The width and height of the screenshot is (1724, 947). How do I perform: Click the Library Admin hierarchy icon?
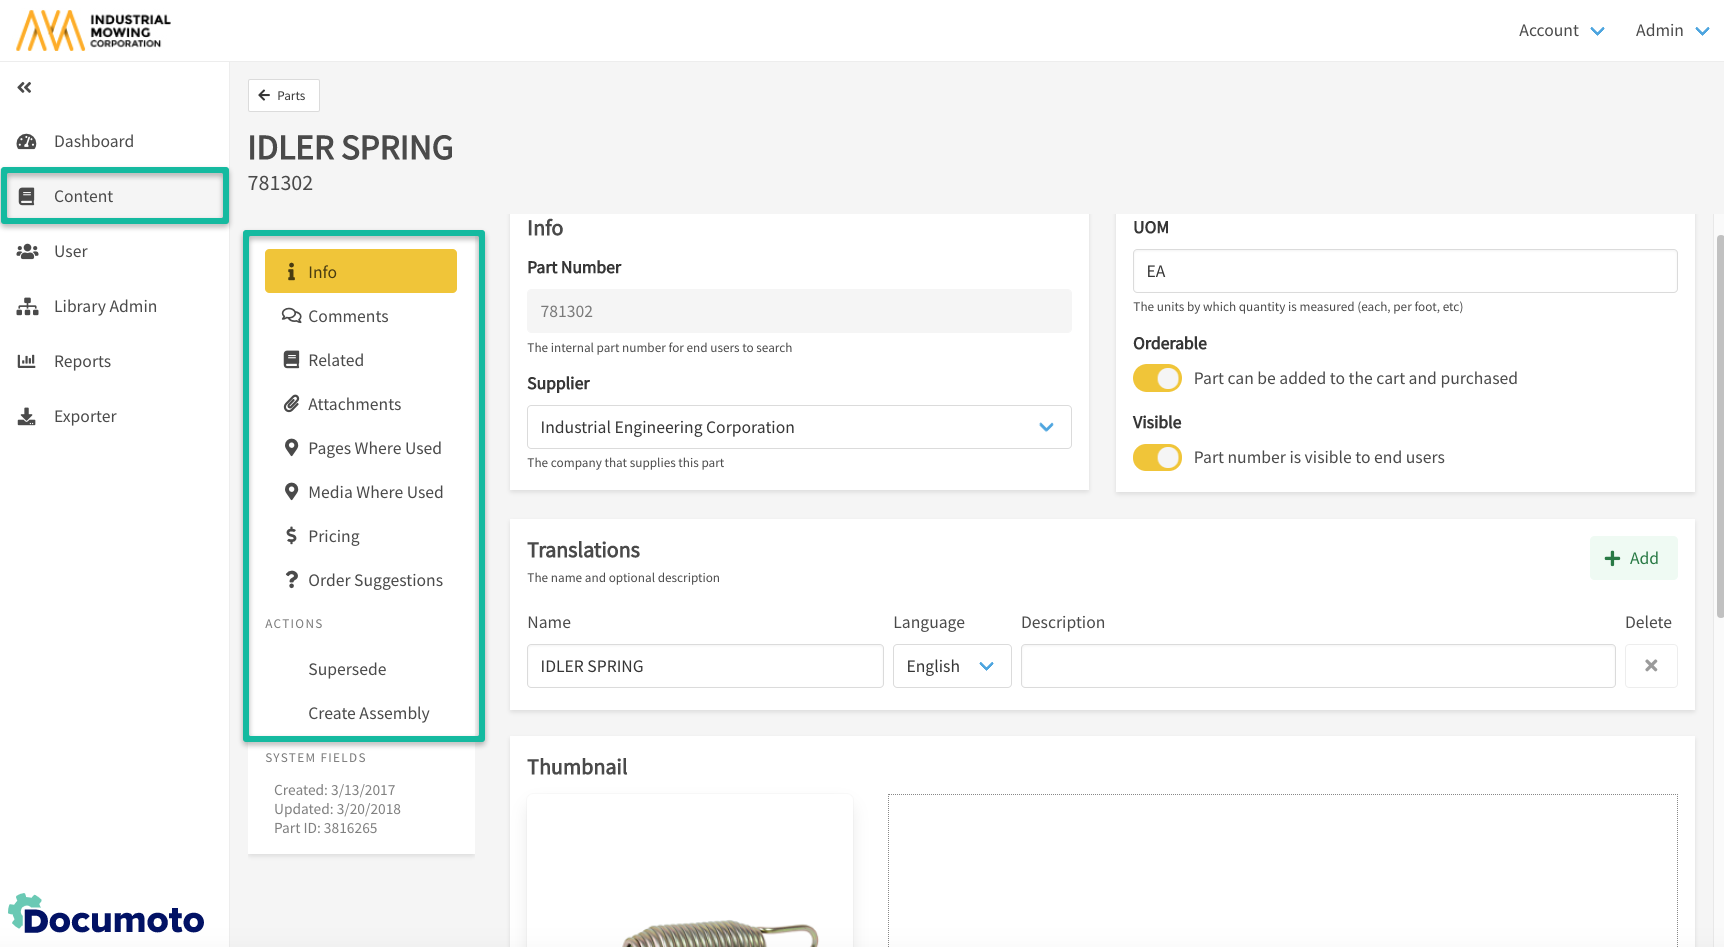[27, 307]
